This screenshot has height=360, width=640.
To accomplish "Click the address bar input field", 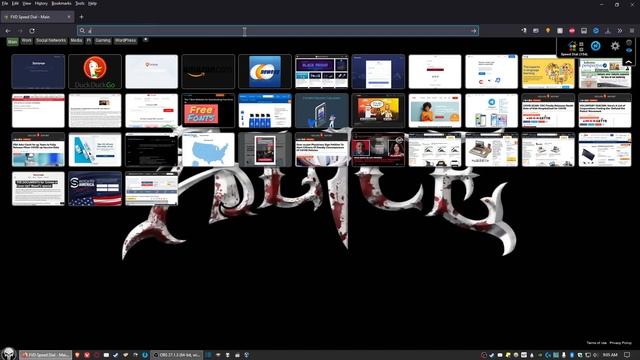I will tap(278, 31).
